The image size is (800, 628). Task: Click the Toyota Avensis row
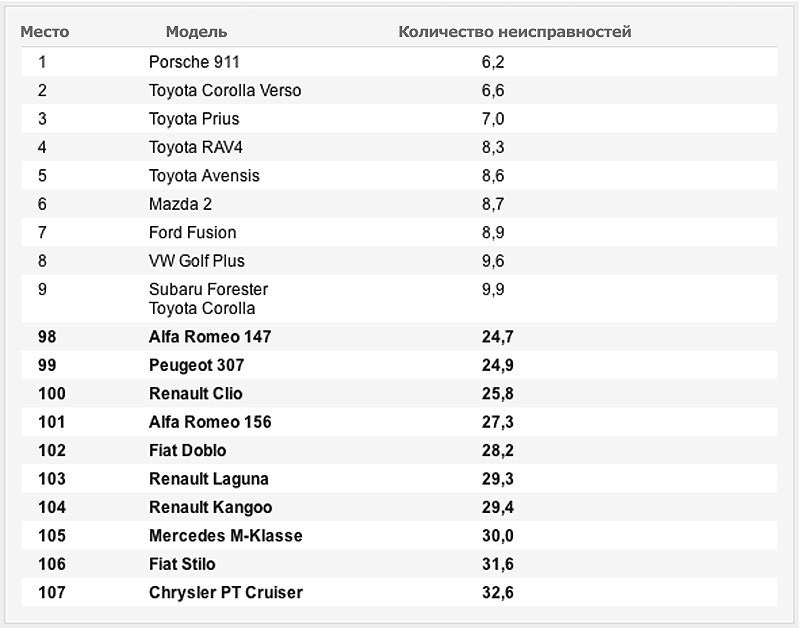coord(399,175)
